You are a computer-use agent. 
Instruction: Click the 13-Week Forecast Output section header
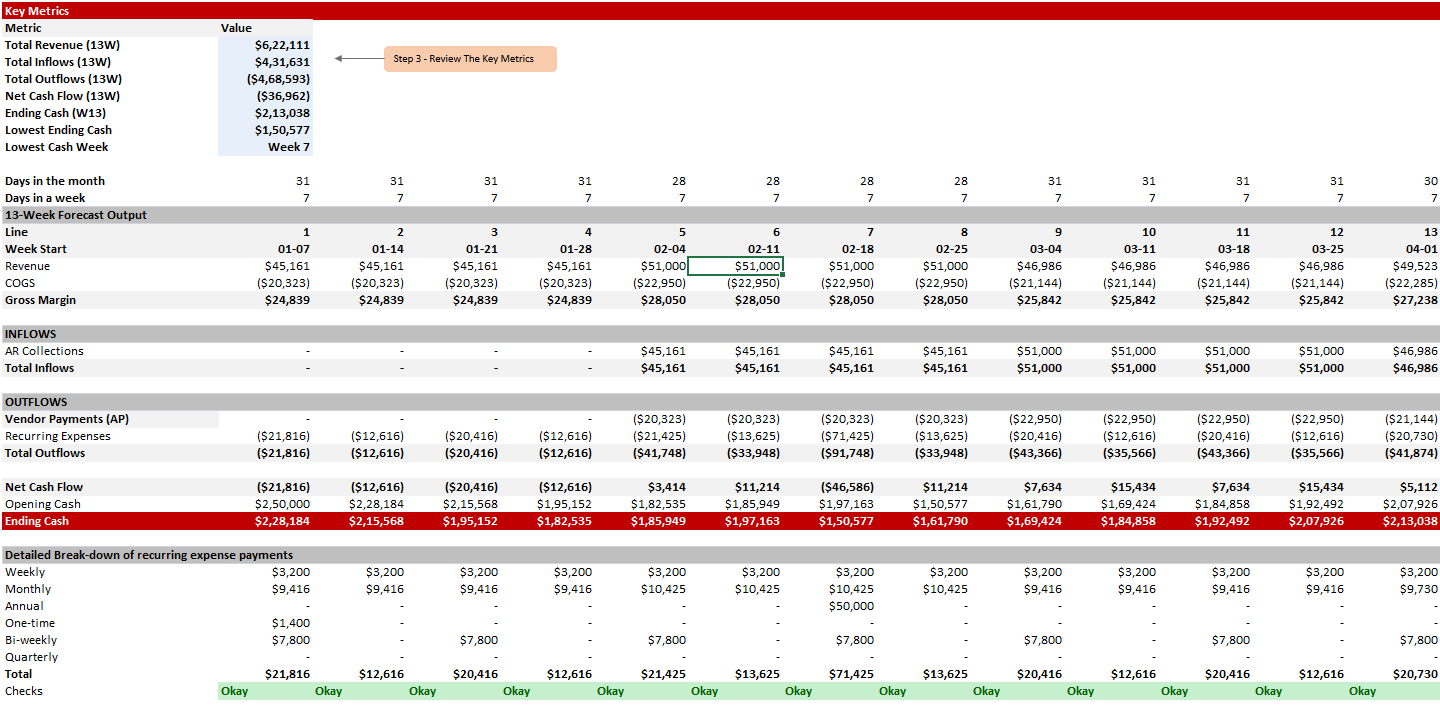click(x=720, y=215)
